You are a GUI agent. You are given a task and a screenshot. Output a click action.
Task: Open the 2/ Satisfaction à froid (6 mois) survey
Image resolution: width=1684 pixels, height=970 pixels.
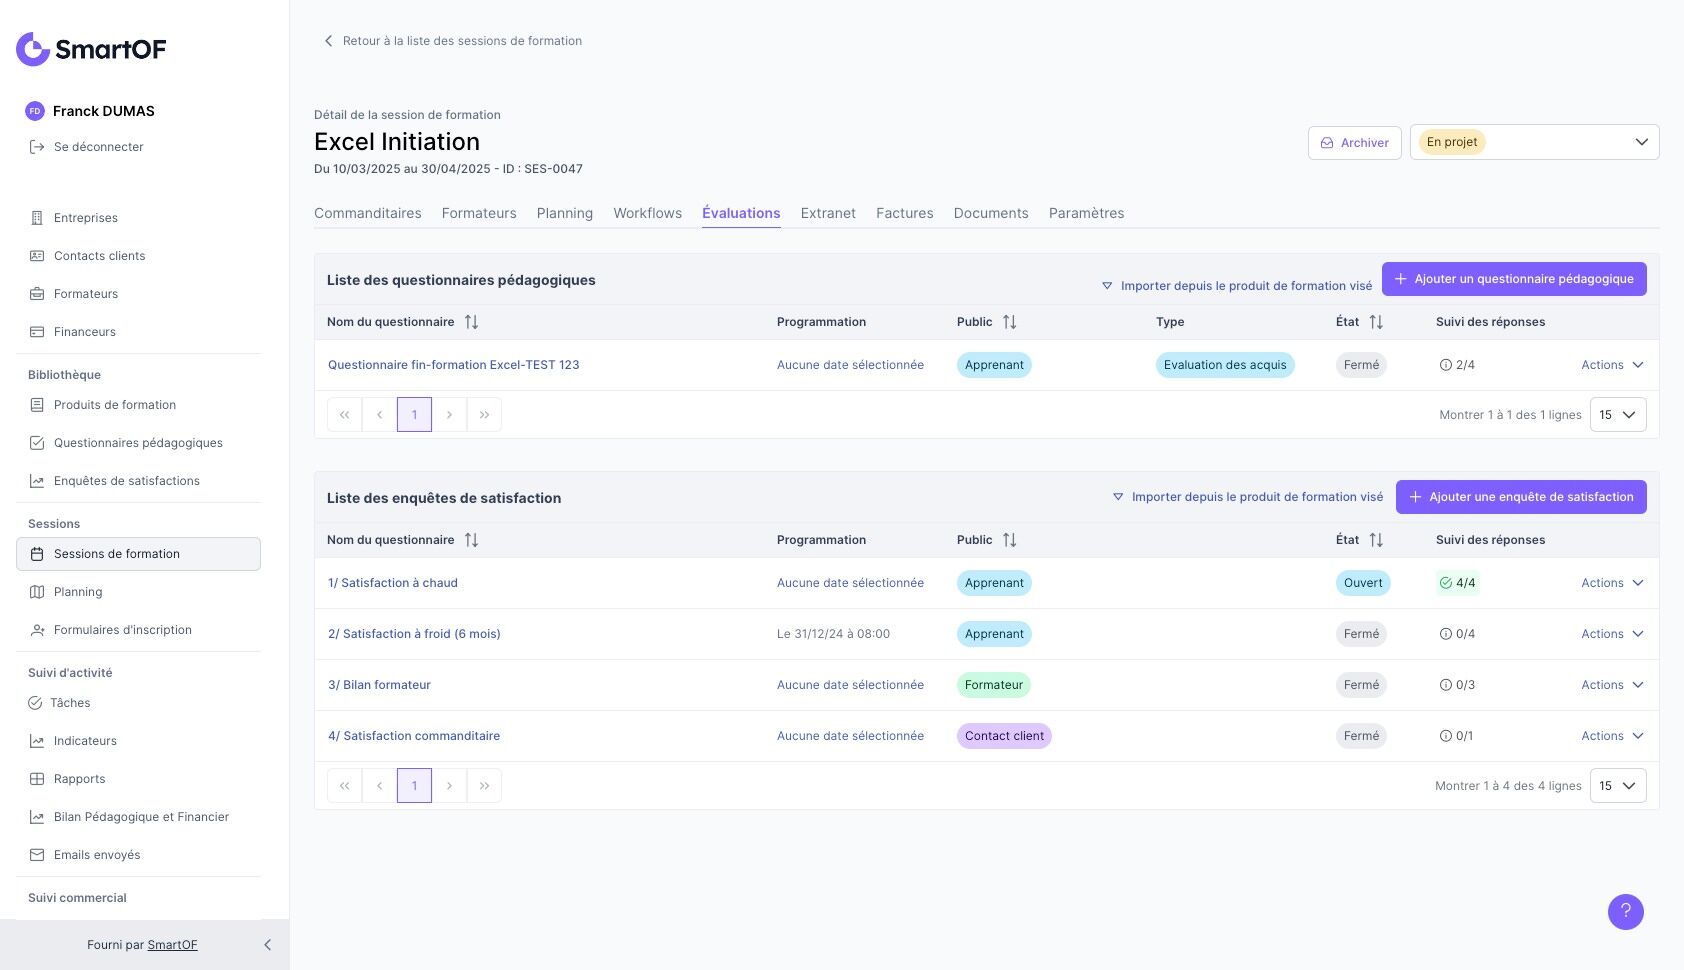(x=414, y=634)
